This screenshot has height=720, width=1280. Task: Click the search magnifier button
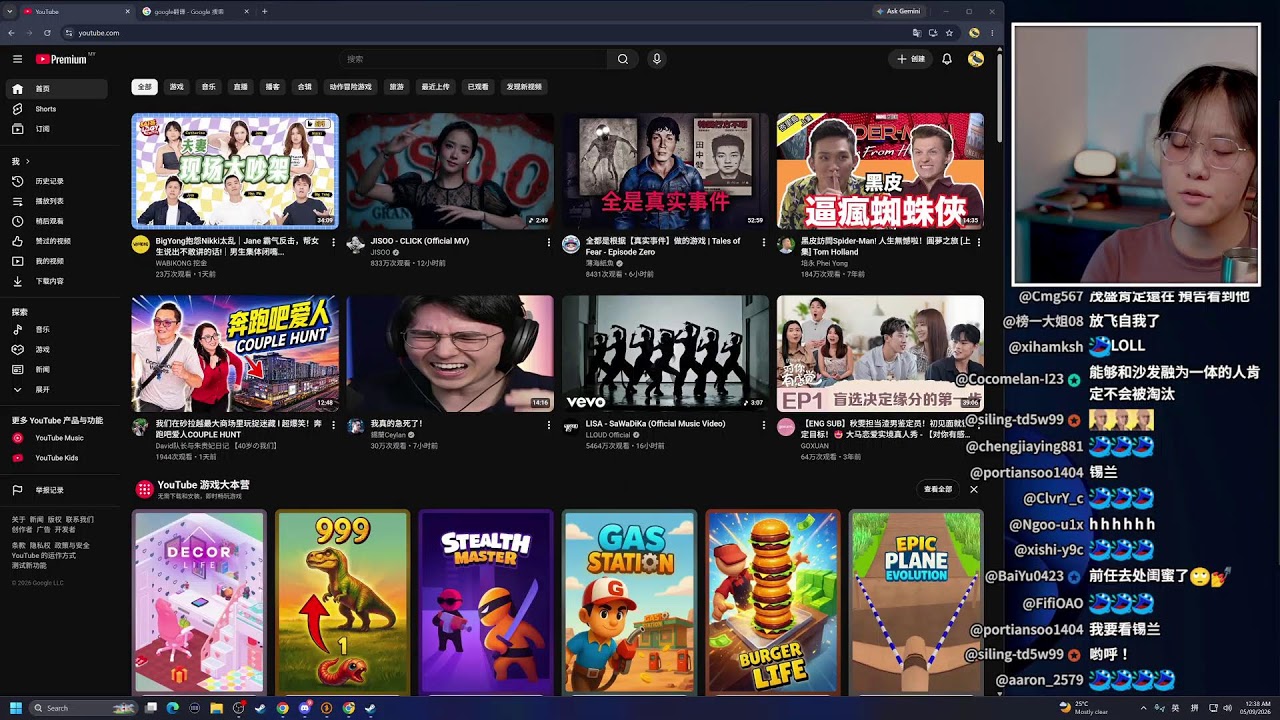(622, 59)
